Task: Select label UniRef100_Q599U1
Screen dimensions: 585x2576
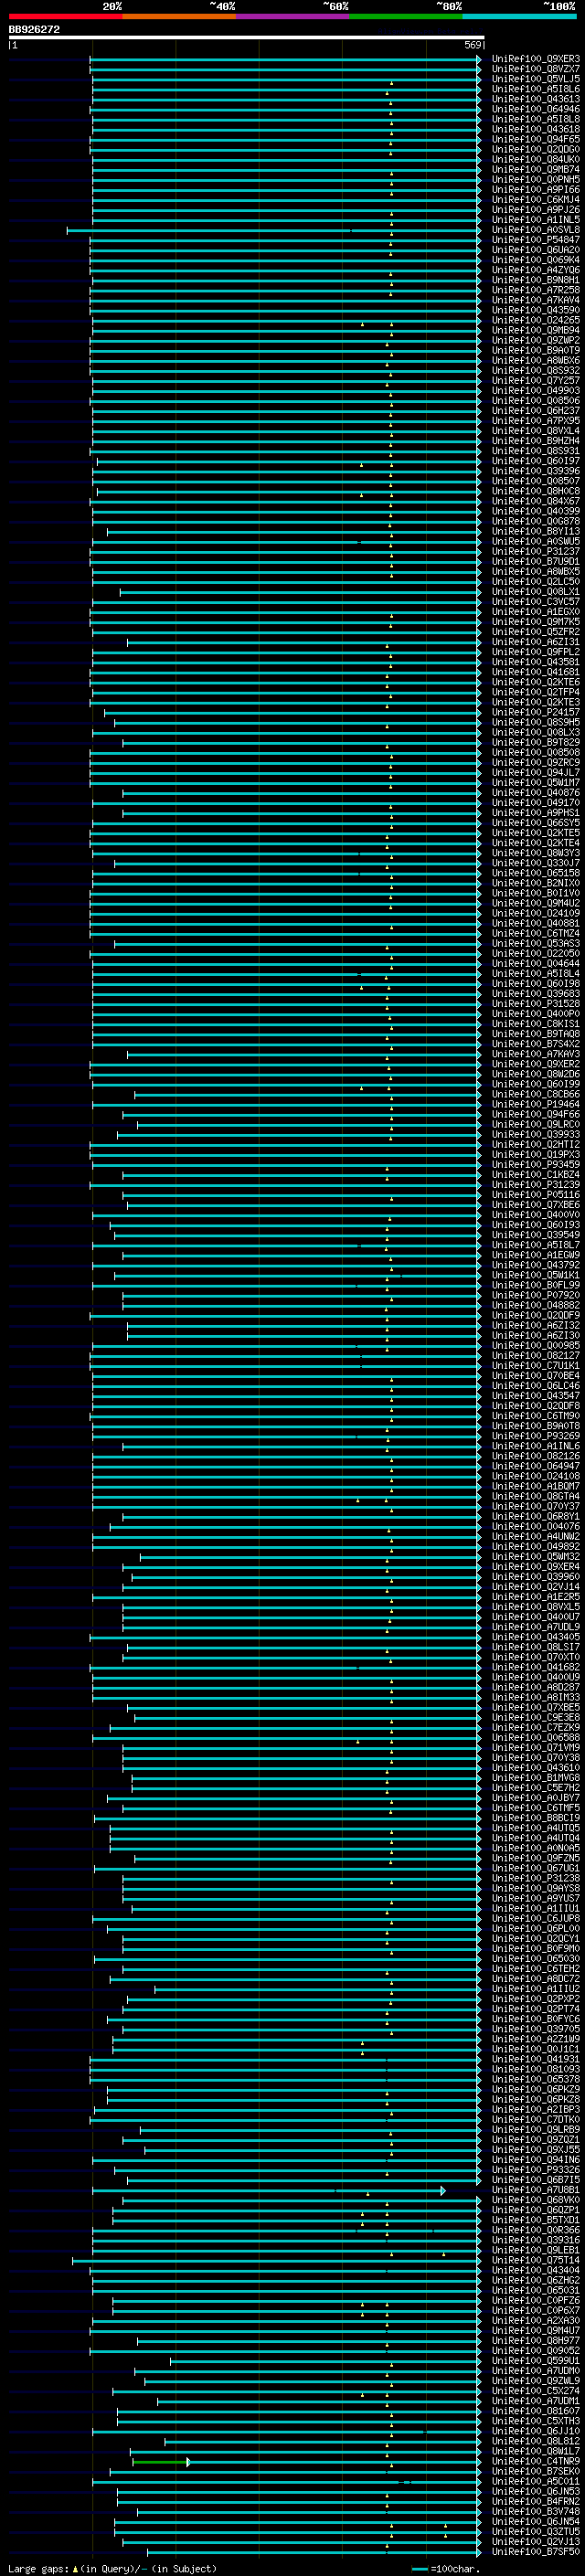Action: (535, 2361)
